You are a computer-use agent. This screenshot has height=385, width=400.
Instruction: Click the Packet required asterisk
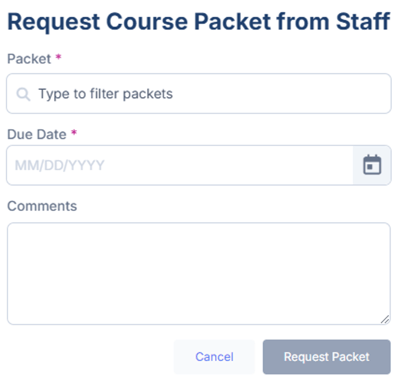pos(58,57)
